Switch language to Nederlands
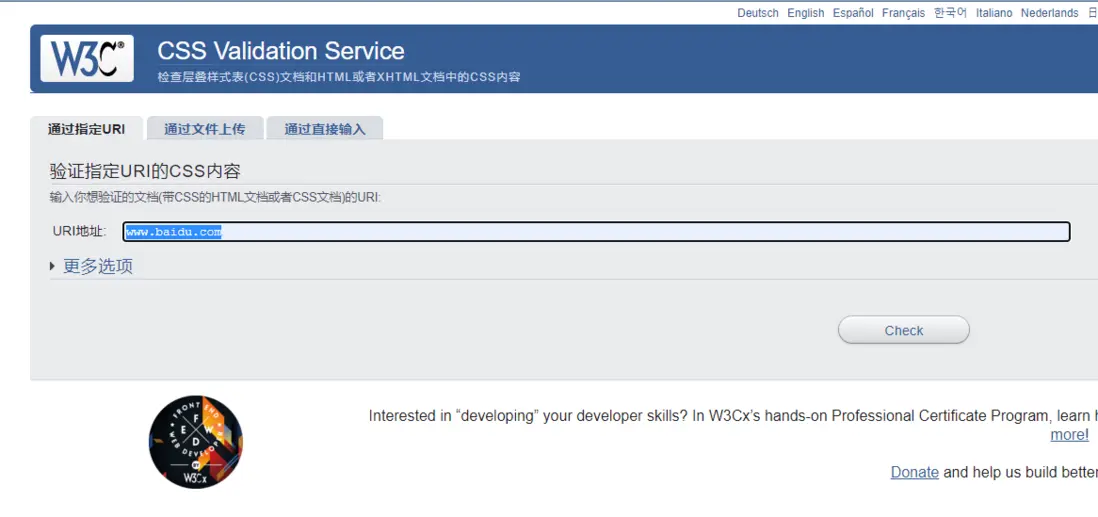Viewport: 1098px width, 517px height. tap(1049, 13)
